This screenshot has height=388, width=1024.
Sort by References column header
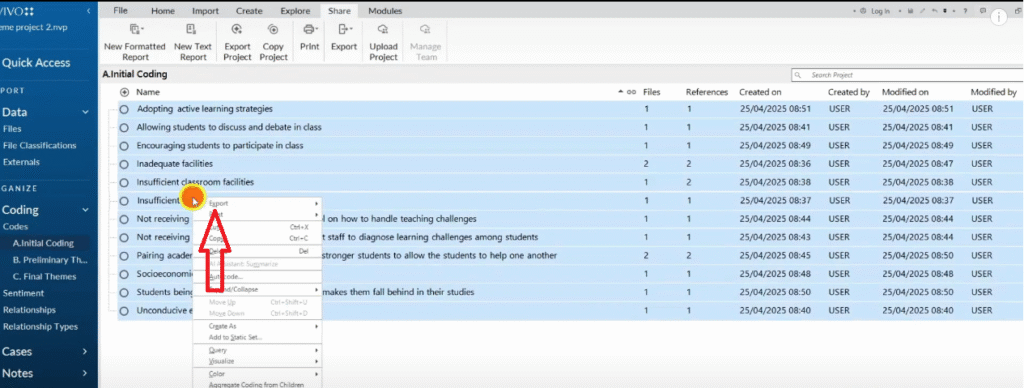[707, 93]
